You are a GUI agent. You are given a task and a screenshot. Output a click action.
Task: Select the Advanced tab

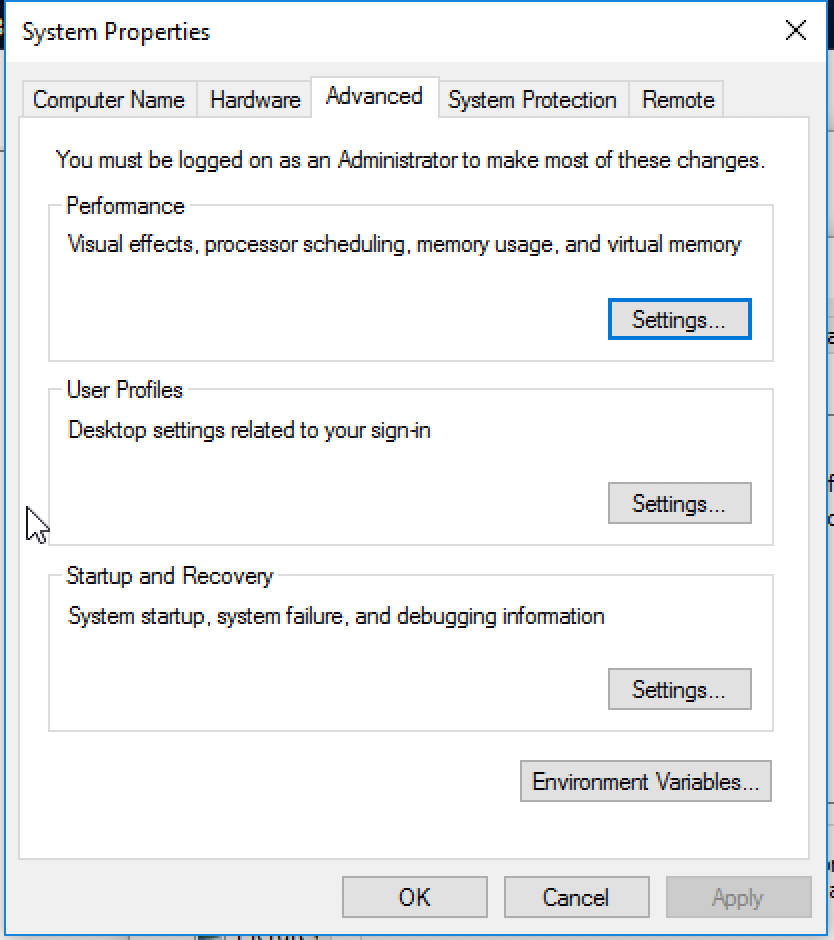(375, 97)
